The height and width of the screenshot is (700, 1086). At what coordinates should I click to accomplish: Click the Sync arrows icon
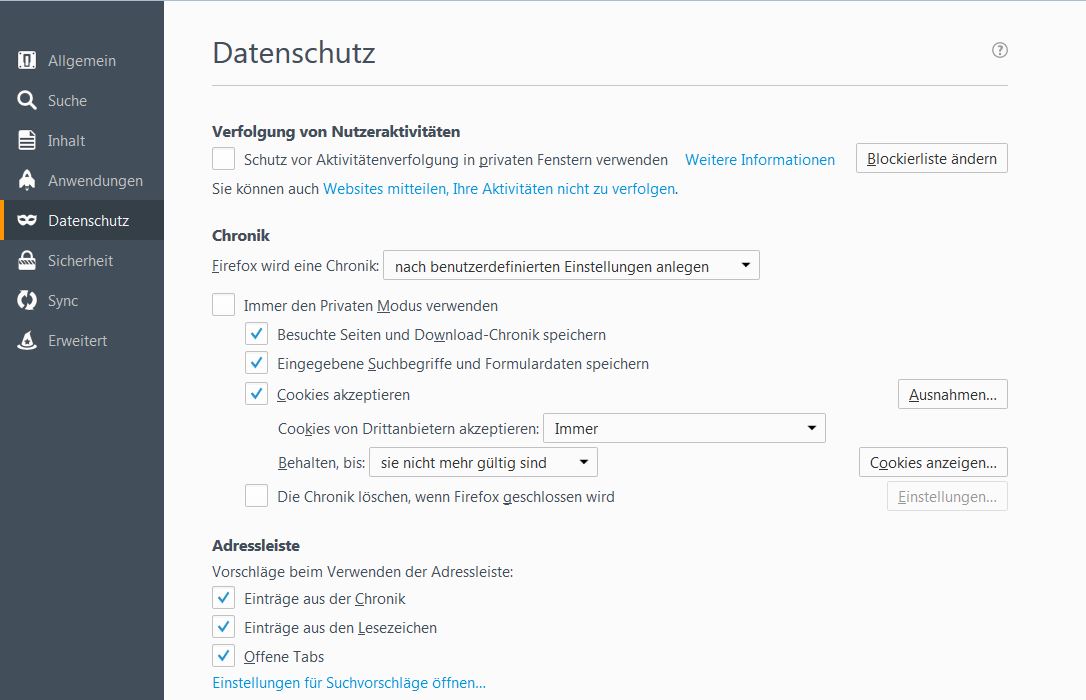[x=27, y=300]
